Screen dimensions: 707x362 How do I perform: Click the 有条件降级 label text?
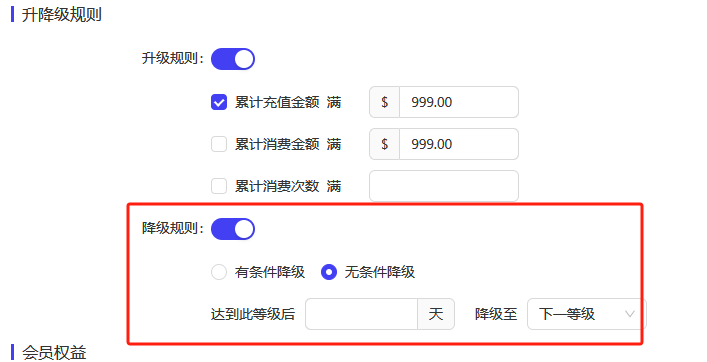[x=270, y=272]
